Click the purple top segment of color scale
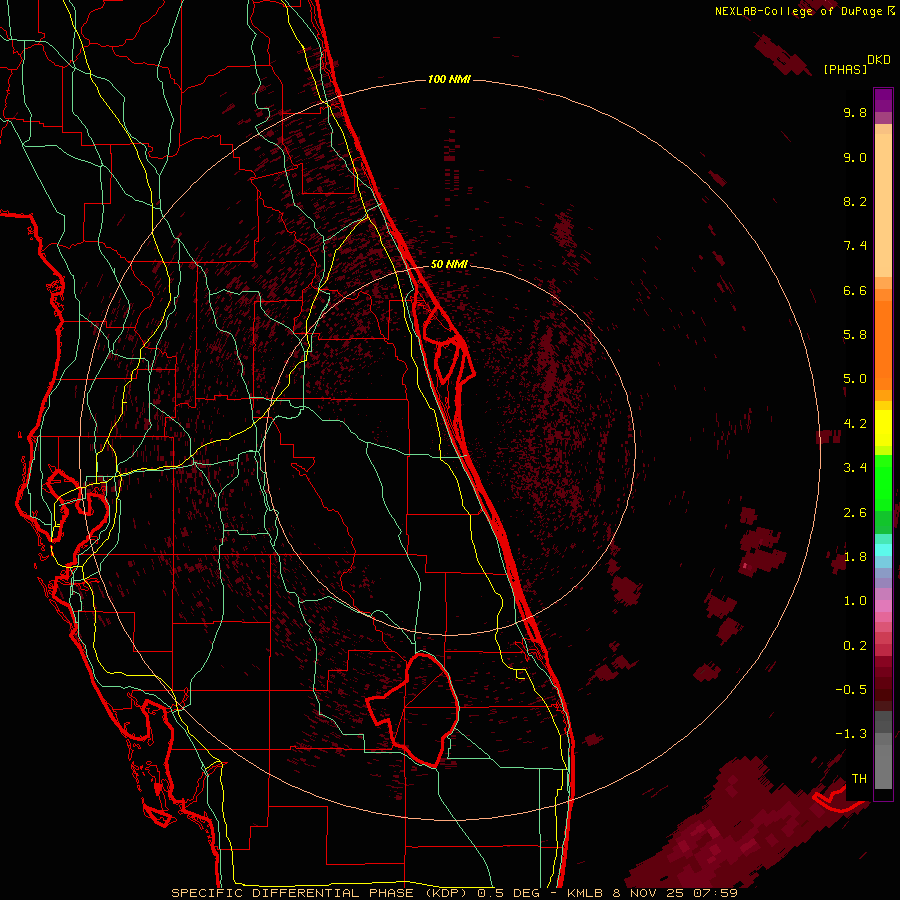Viewport: 900px width, 900px height. (883, 100)
